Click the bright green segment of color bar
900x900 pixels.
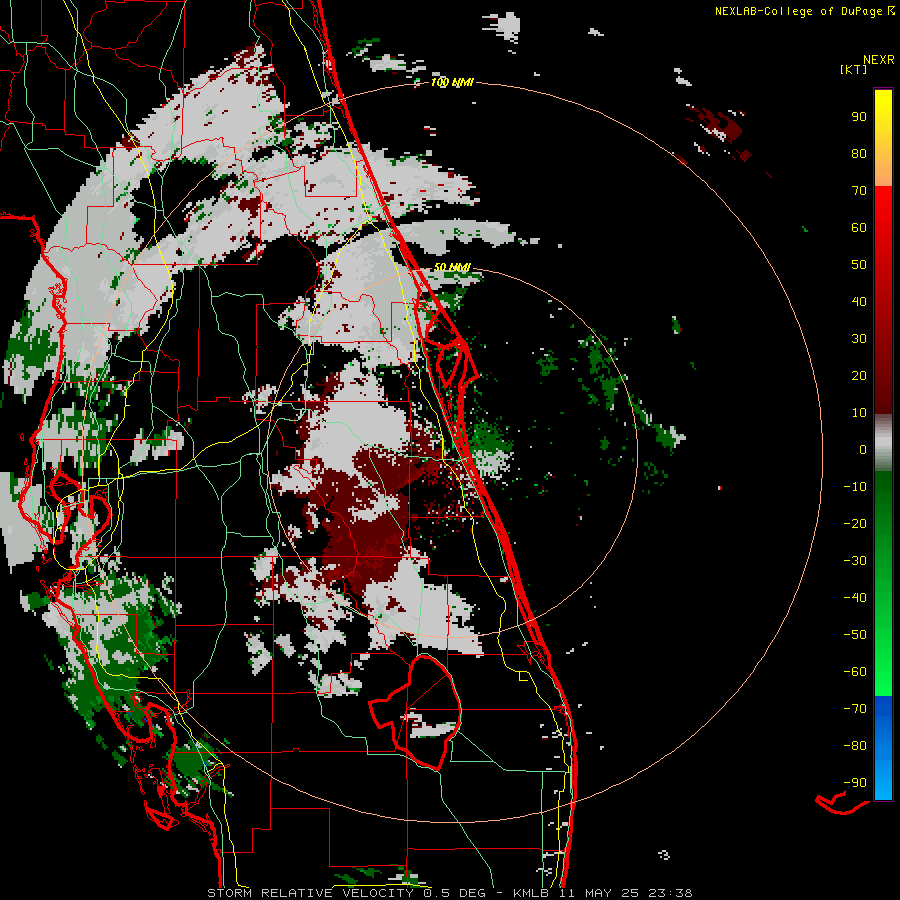coord(883,660)
